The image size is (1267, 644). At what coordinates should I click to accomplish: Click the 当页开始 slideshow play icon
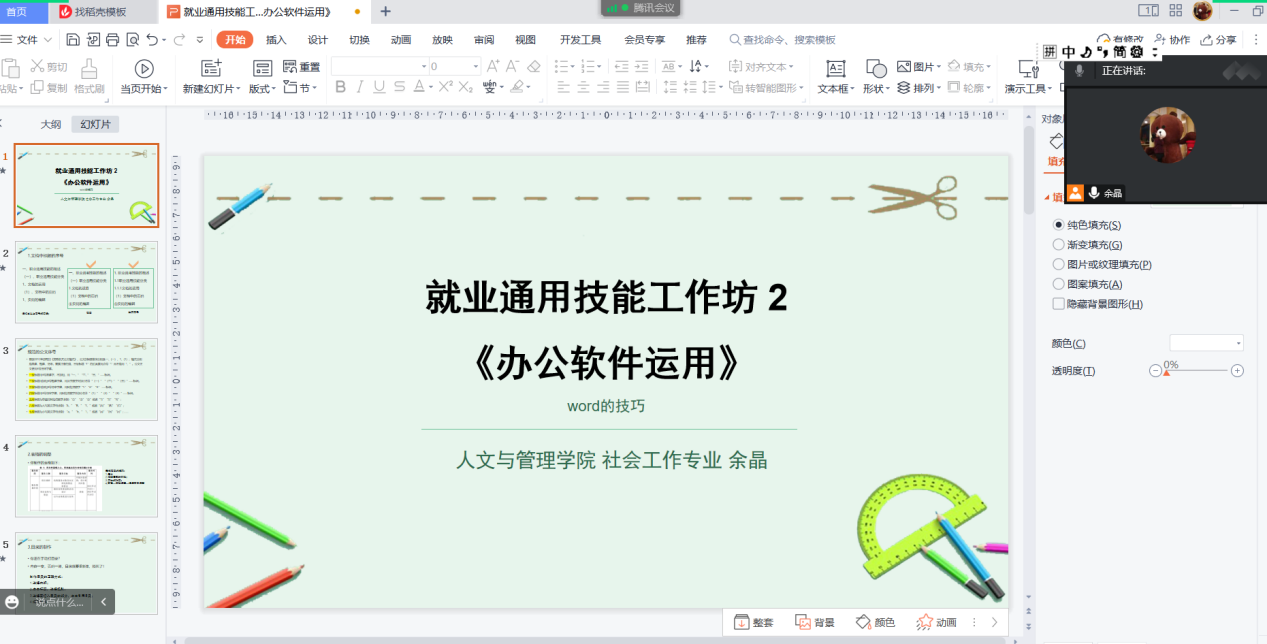144,68
